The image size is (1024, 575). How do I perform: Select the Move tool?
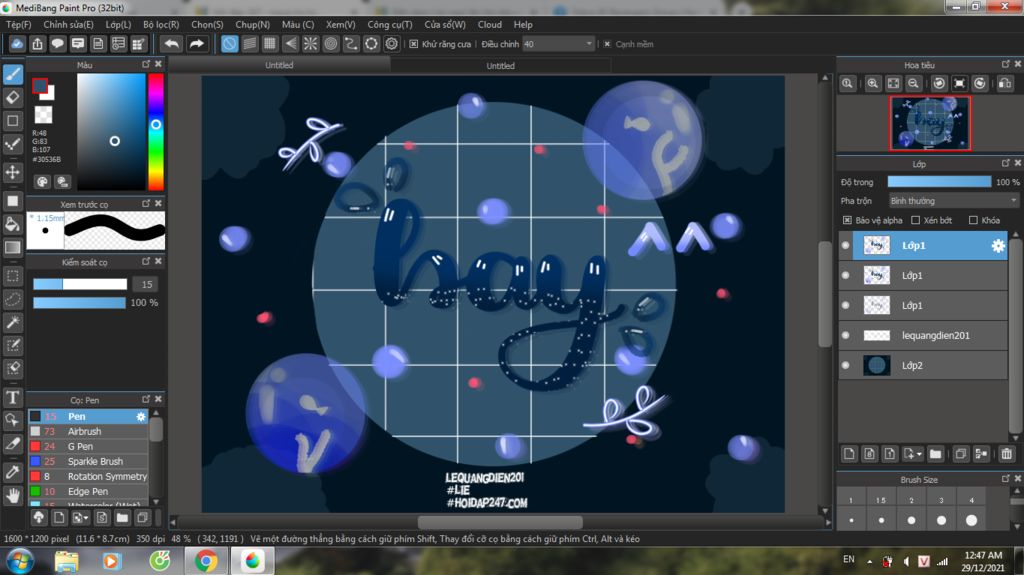tap(13, 172)
